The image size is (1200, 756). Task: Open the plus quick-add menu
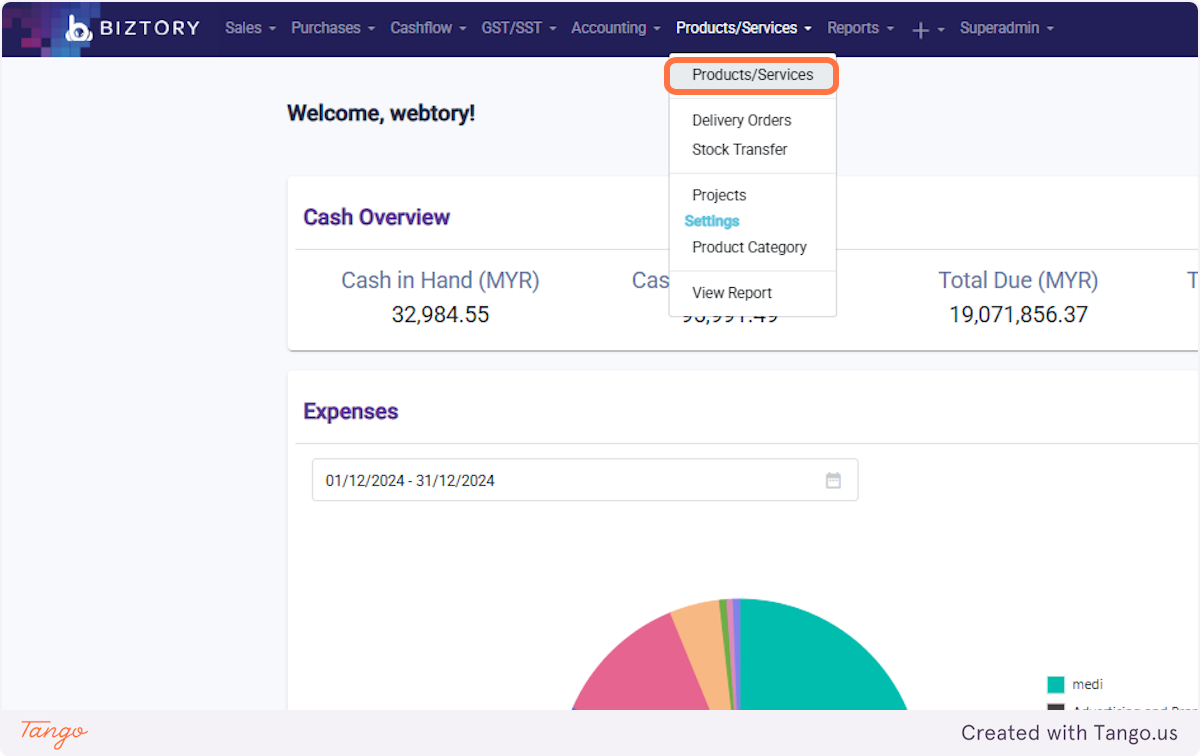coord(928,29)
